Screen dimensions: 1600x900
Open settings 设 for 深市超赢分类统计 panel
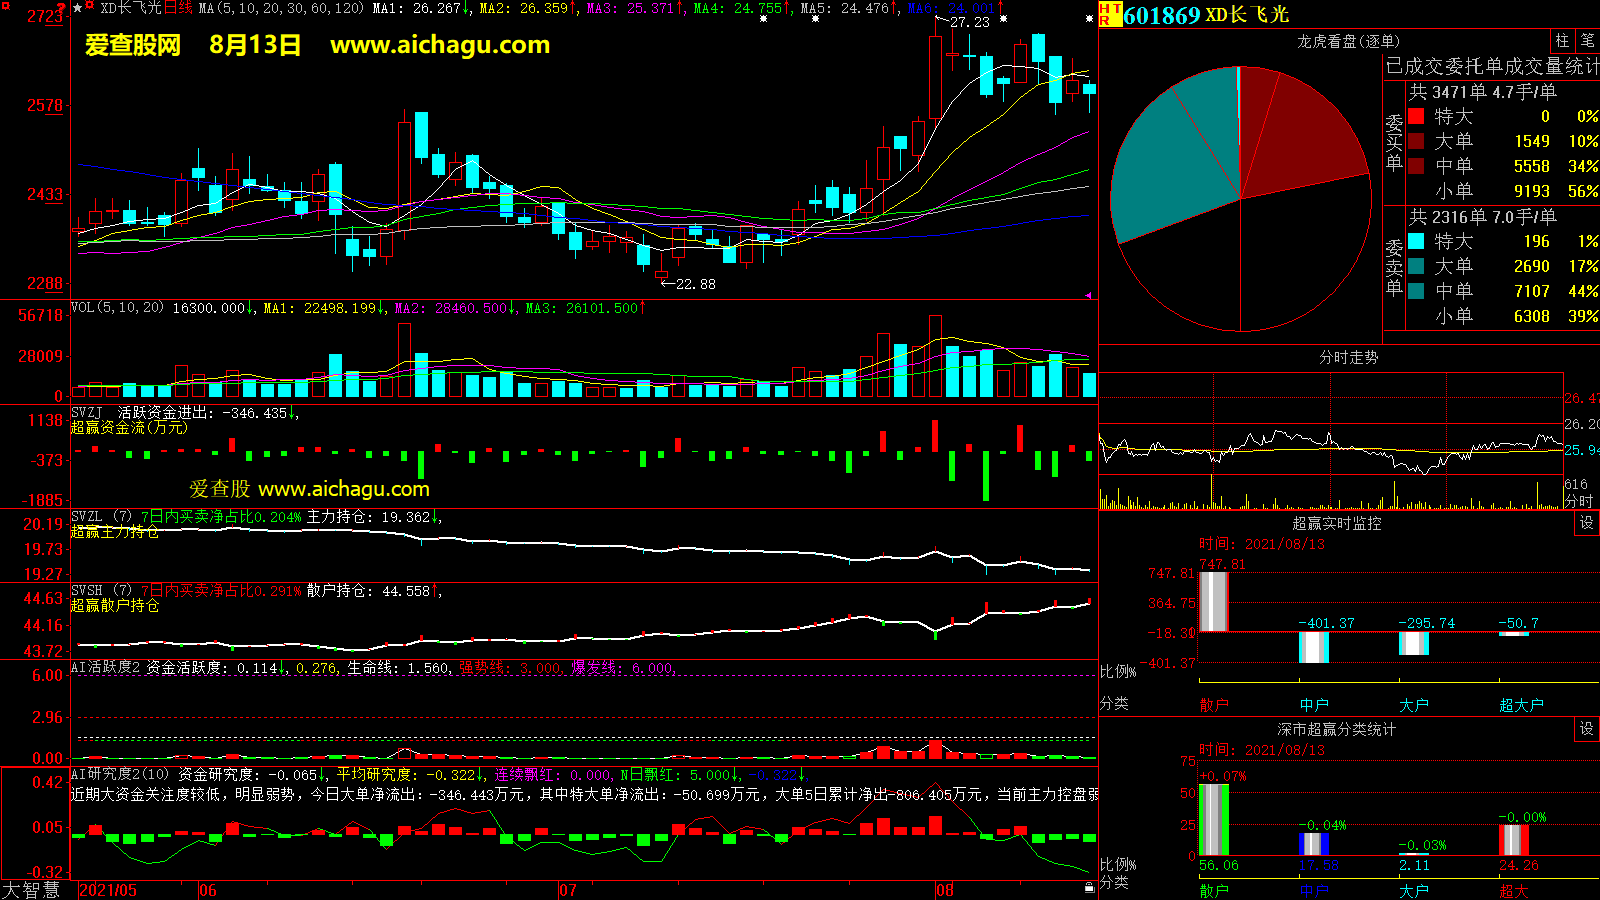click(1586, 729)
